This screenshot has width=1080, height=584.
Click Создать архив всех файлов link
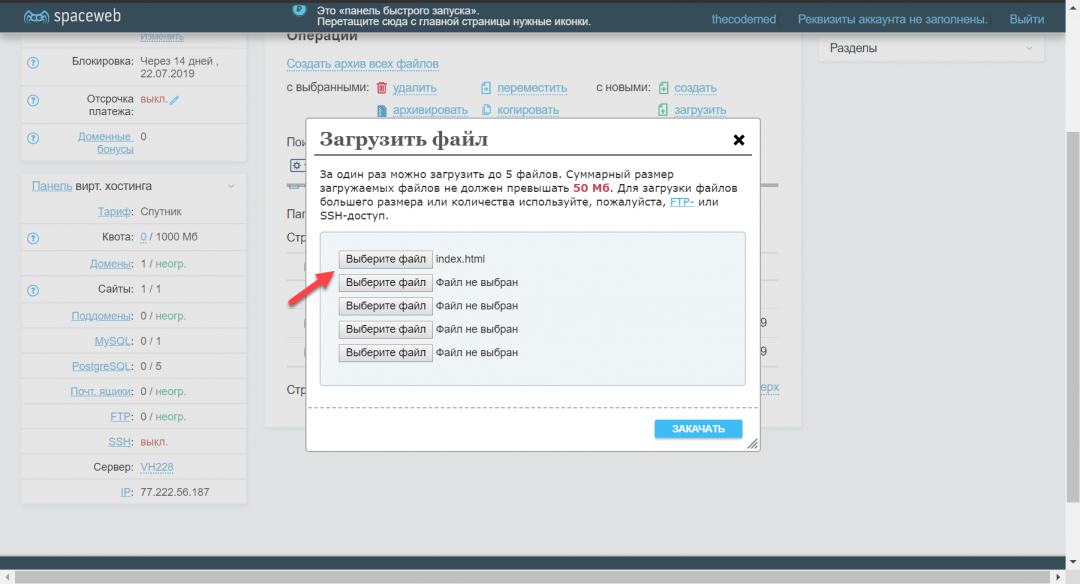(362, 64)
